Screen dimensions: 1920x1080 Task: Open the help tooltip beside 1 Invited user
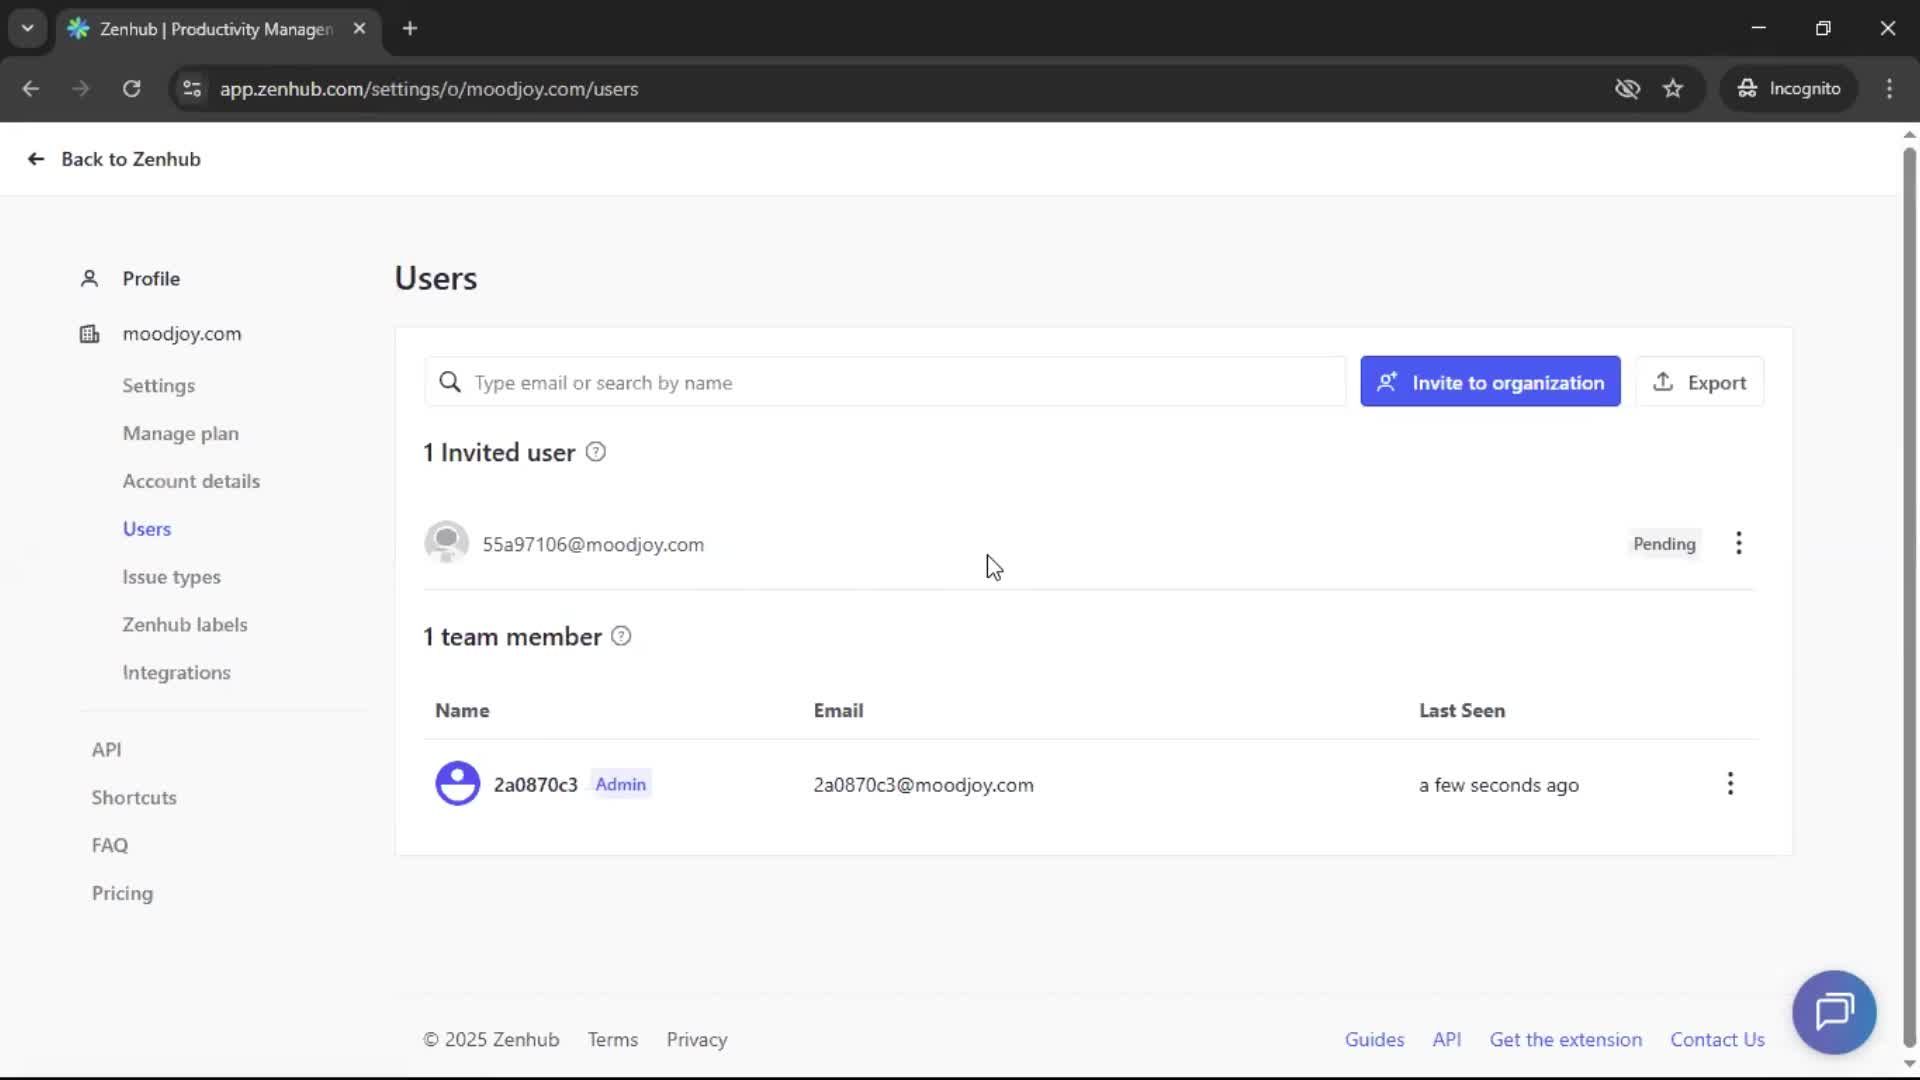596,452
